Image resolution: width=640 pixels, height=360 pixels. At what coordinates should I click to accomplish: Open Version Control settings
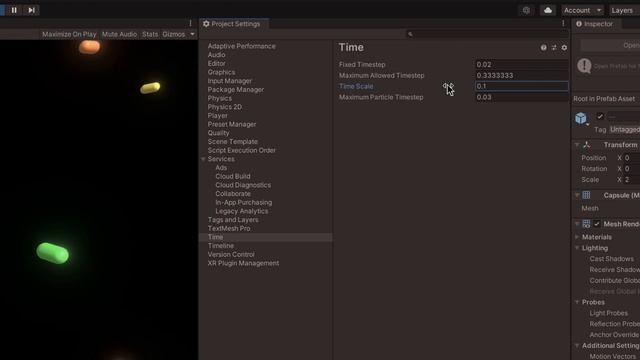pyautogui.click(x=231, y=254)
